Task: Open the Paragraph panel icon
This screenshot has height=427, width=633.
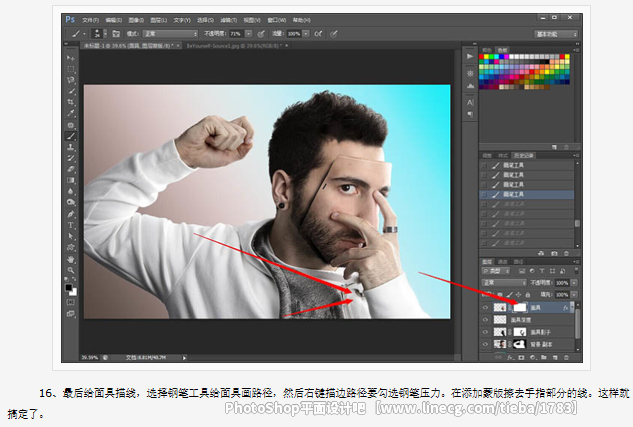Action: coord(470,114)
